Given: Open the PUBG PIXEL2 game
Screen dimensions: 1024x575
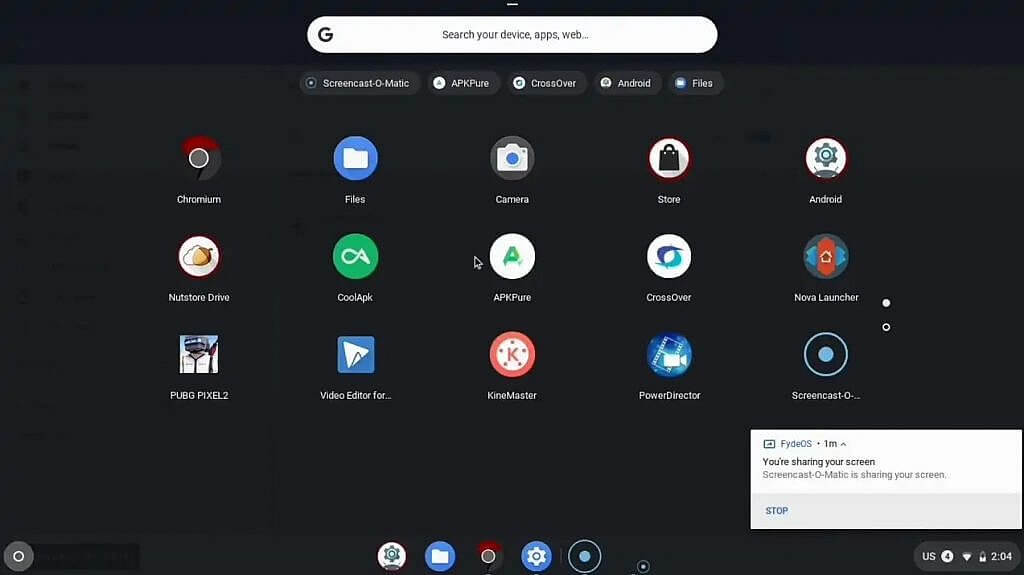Looking at the screenshot, I should pyautogui.click(x=199, y=354).
